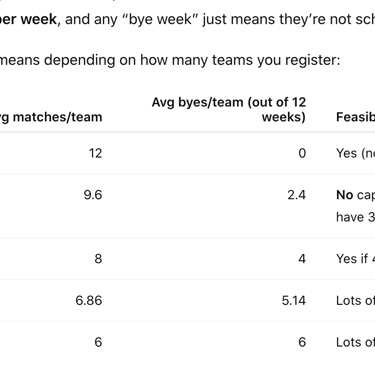Screen dimensions: 375x366
Task: Click the quoted "bye week" phrase
Action: click(x=158, y=19)
